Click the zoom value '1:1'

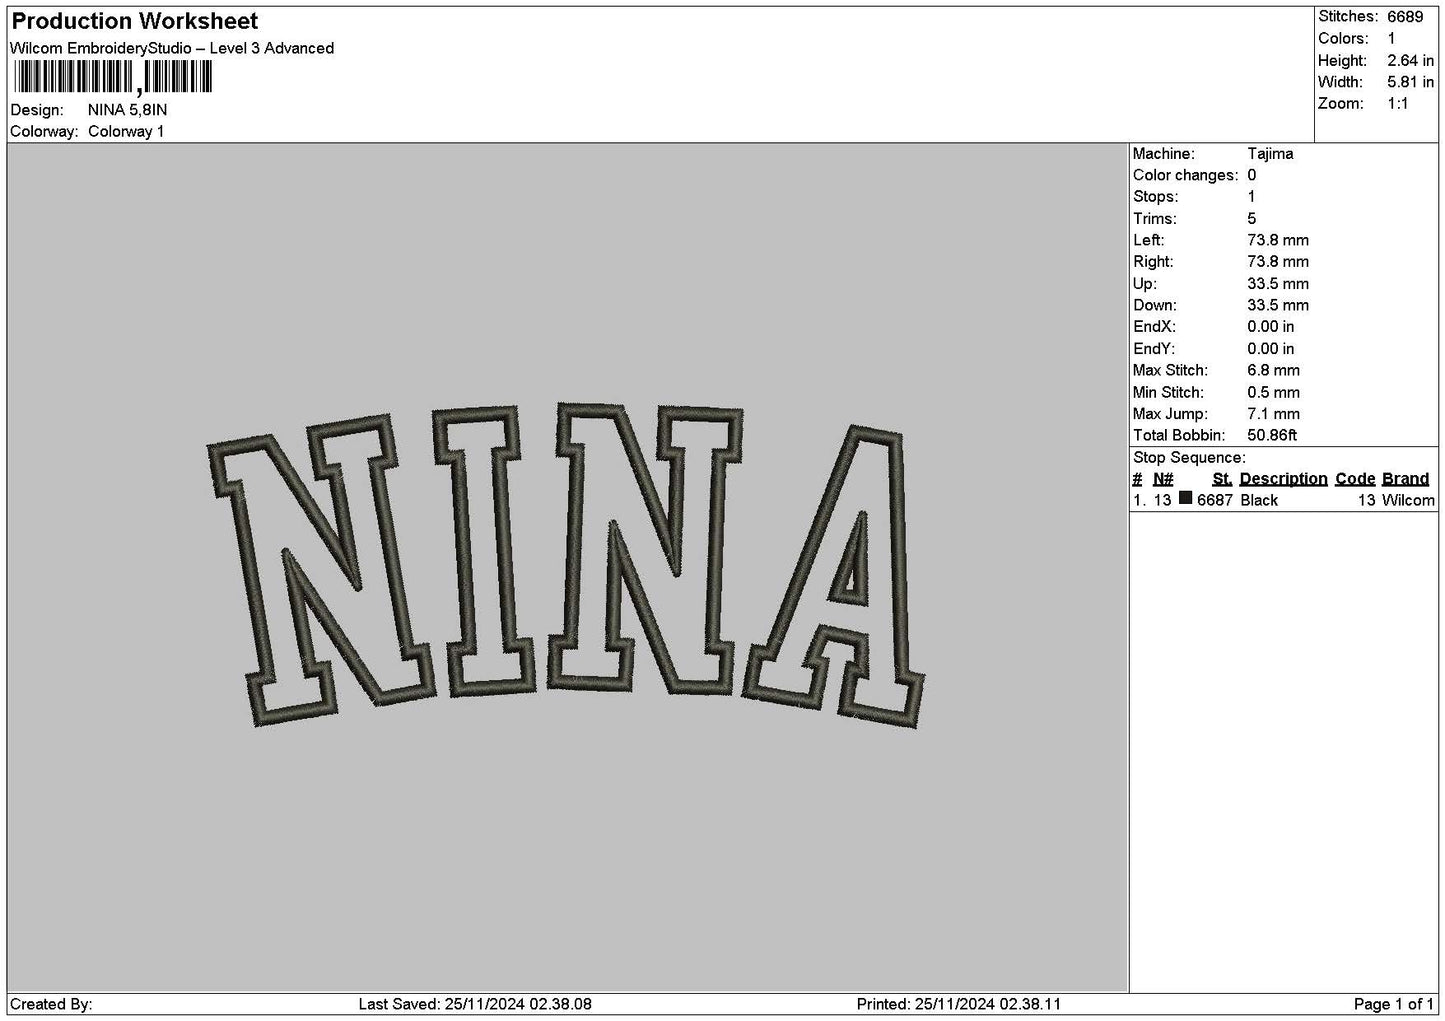[x=1398, y=104]
